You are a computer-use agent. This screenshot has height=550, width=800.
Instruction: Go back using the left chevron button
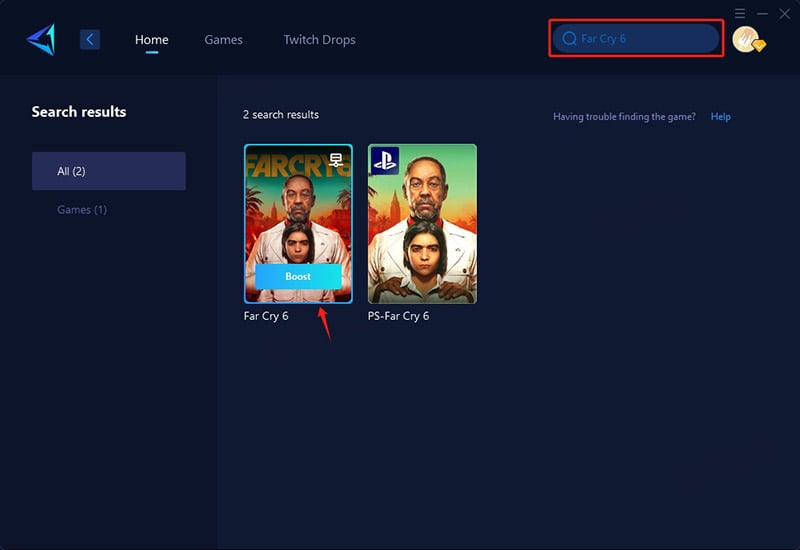pos(90,40)
